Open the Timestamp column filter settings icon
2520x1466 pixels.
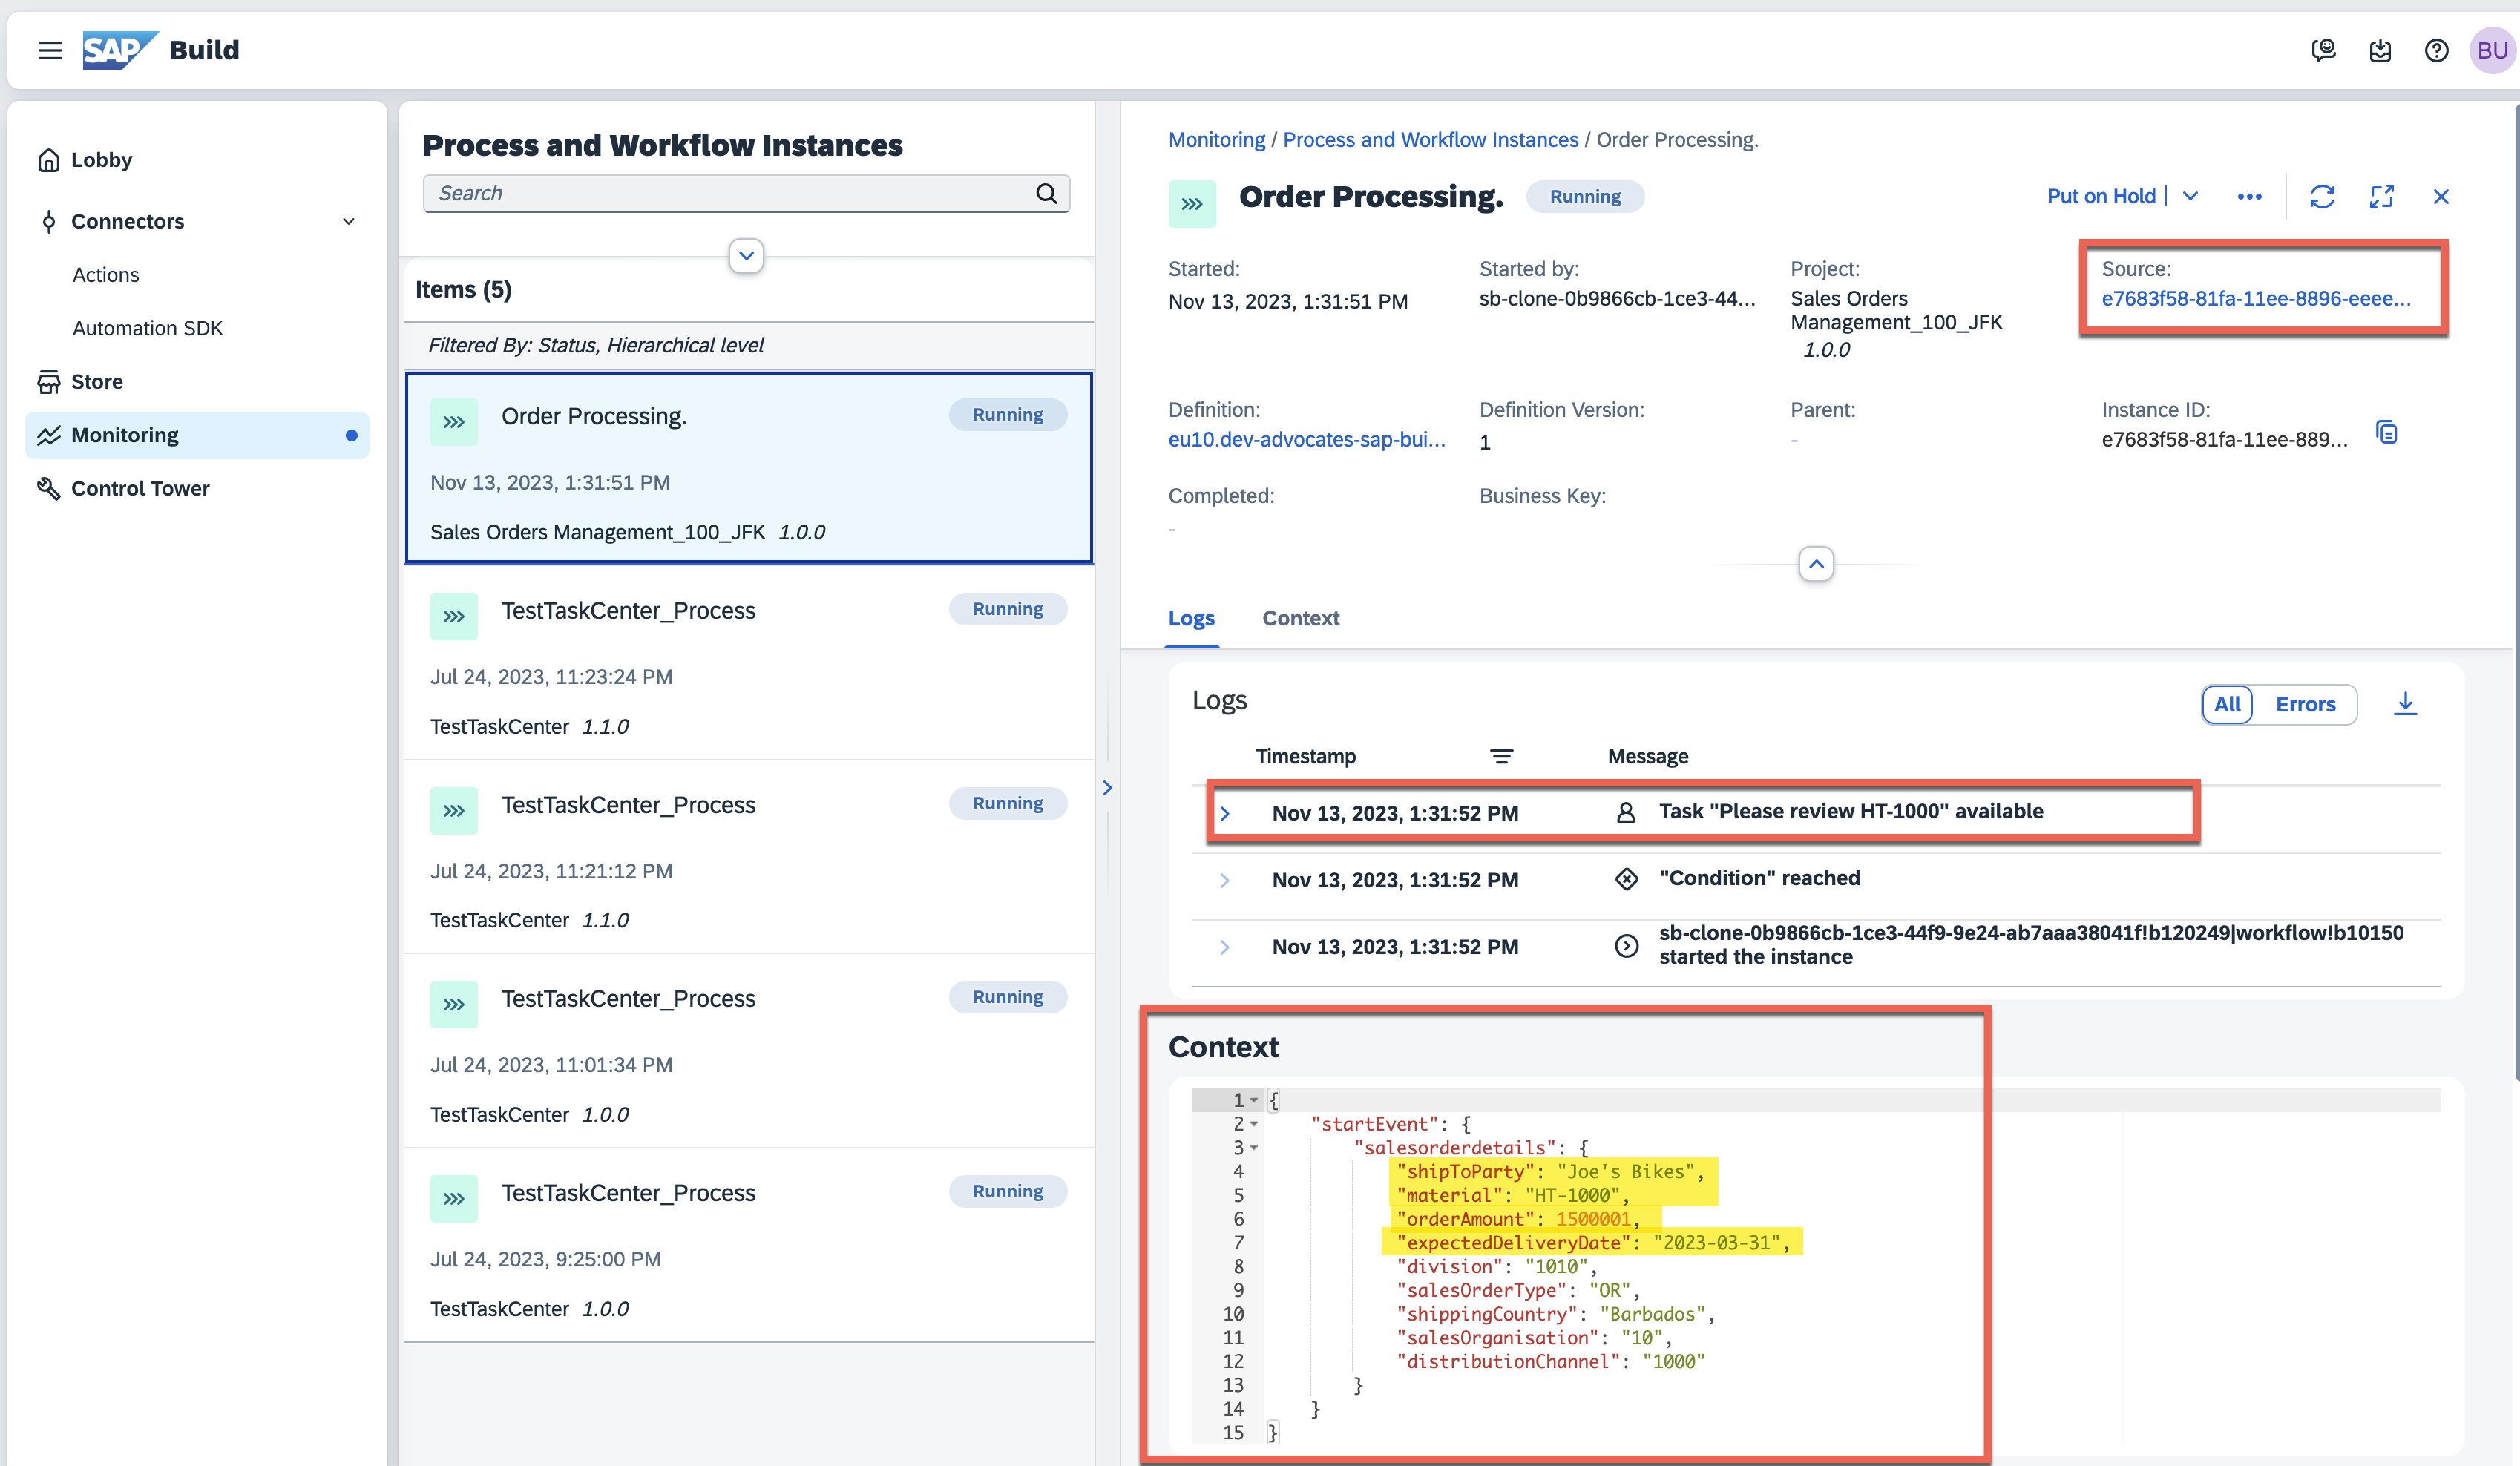pyautogui.click(x=1501, y=756)
